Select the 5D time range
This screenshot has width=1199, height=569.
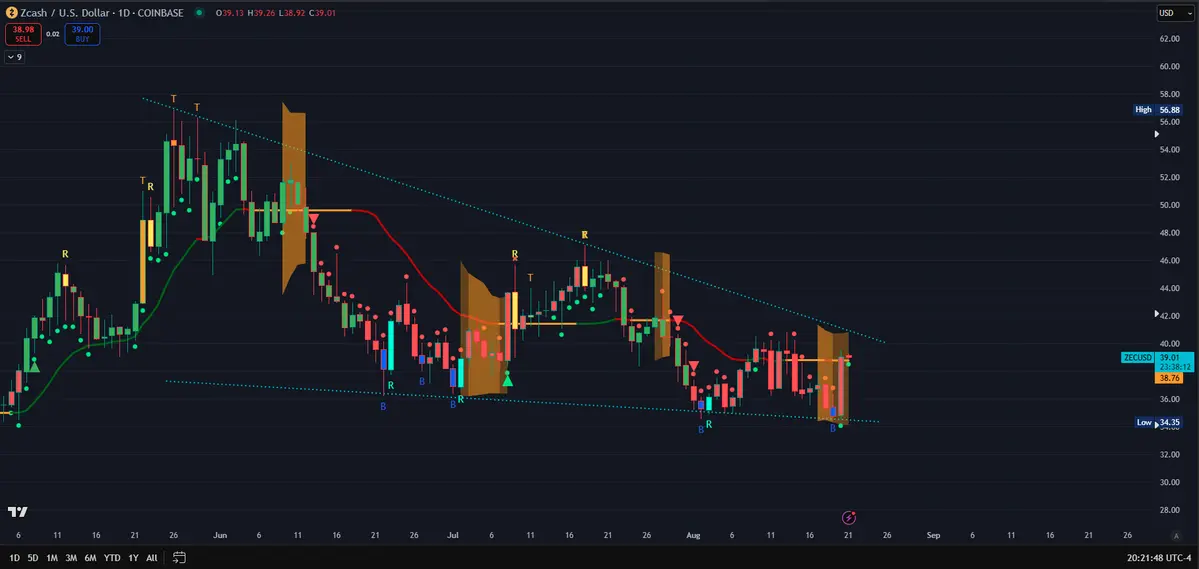click(33, 558)
